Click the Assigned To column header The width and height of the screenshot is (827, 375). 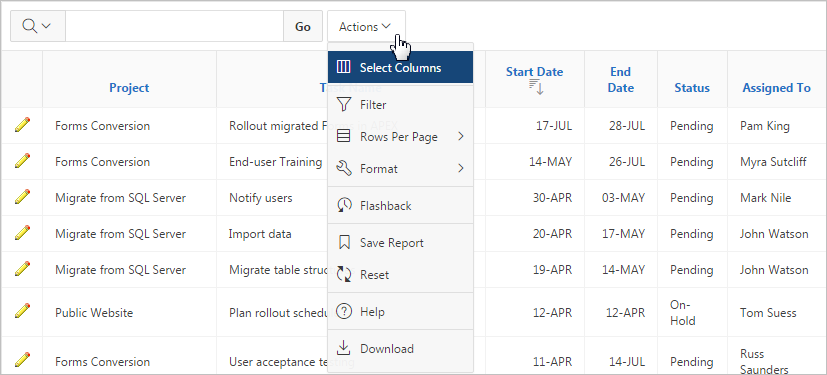point(776,88)
